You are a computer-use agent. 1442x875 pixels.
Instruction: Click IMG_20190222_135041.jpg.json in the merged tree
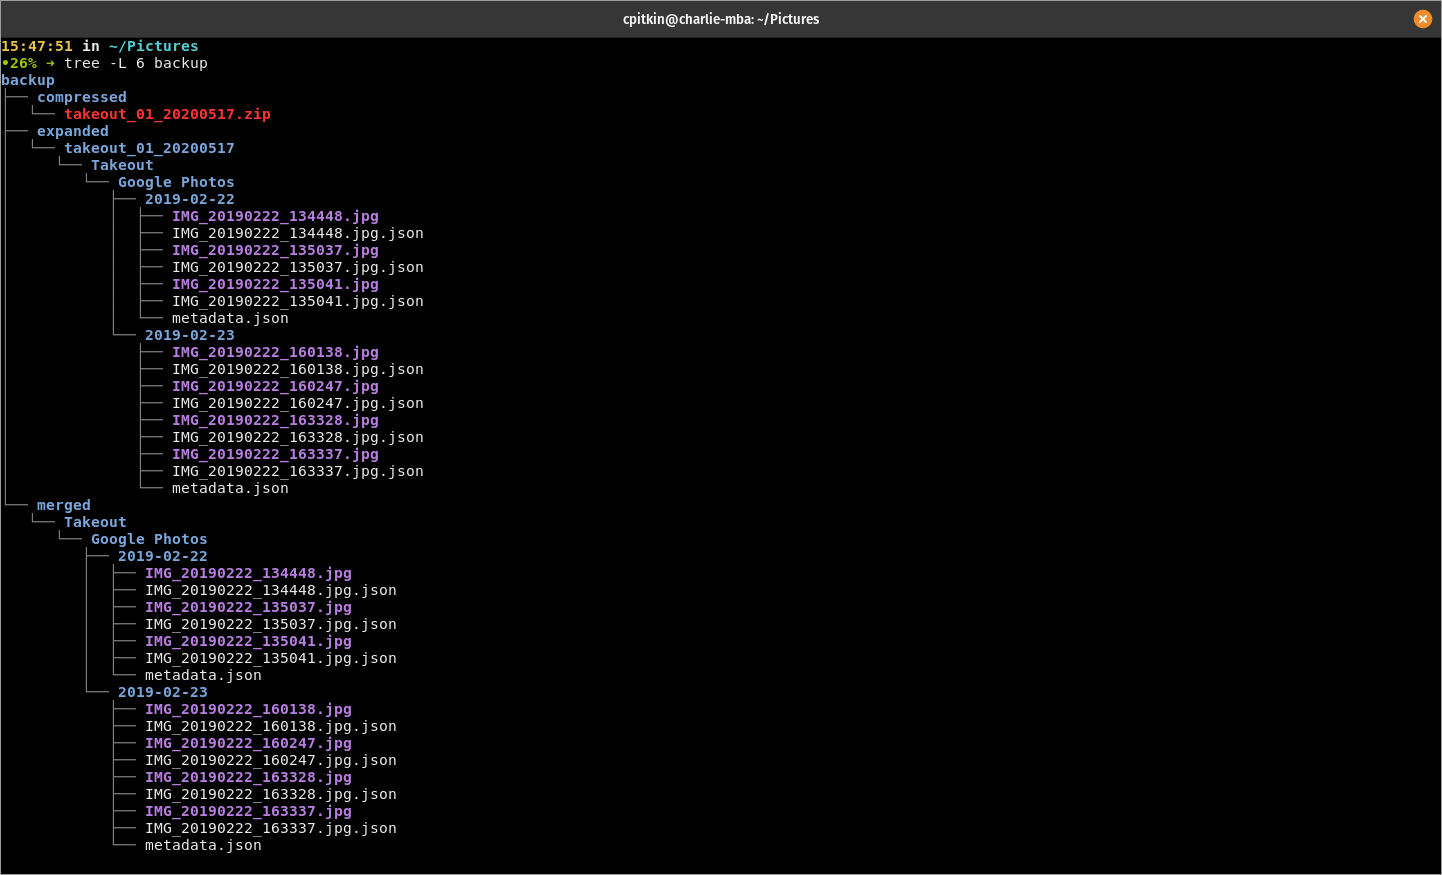[271, 658]
